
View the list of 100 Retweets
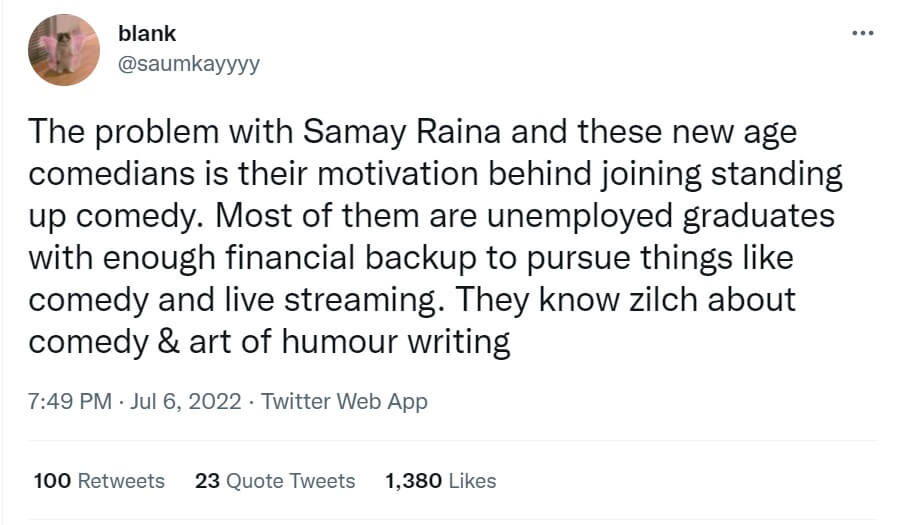coord(98,481)
